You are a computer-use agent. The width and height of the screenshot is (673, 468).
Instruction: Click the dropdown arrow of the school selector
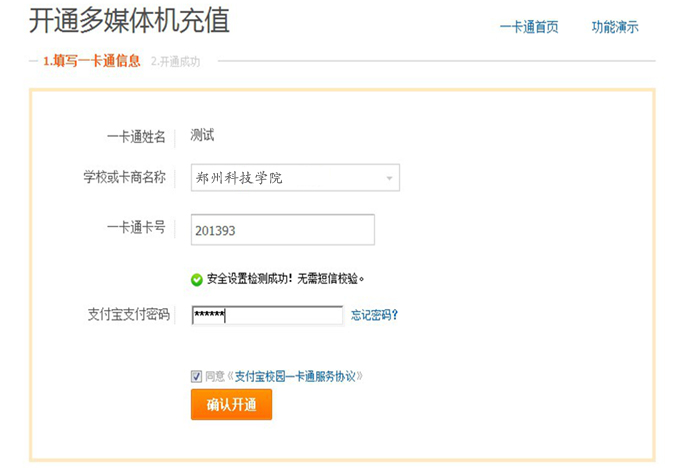pos(389,178)
